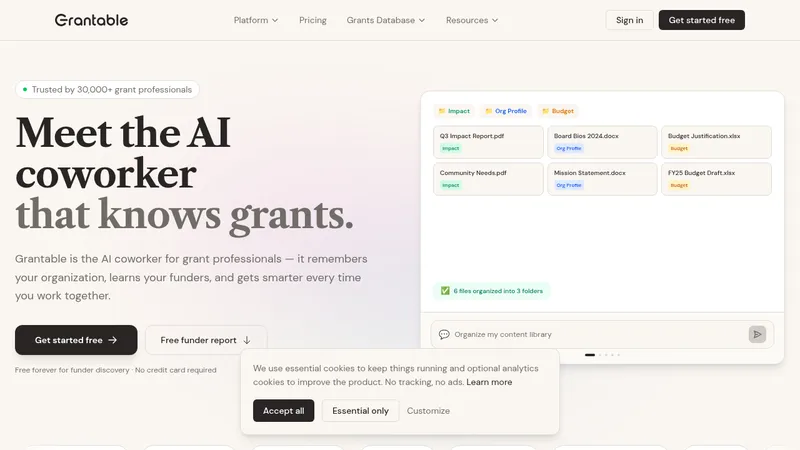800x450 pixels.
Task: Click the Budget folder icon
Action: click(545, 111)
